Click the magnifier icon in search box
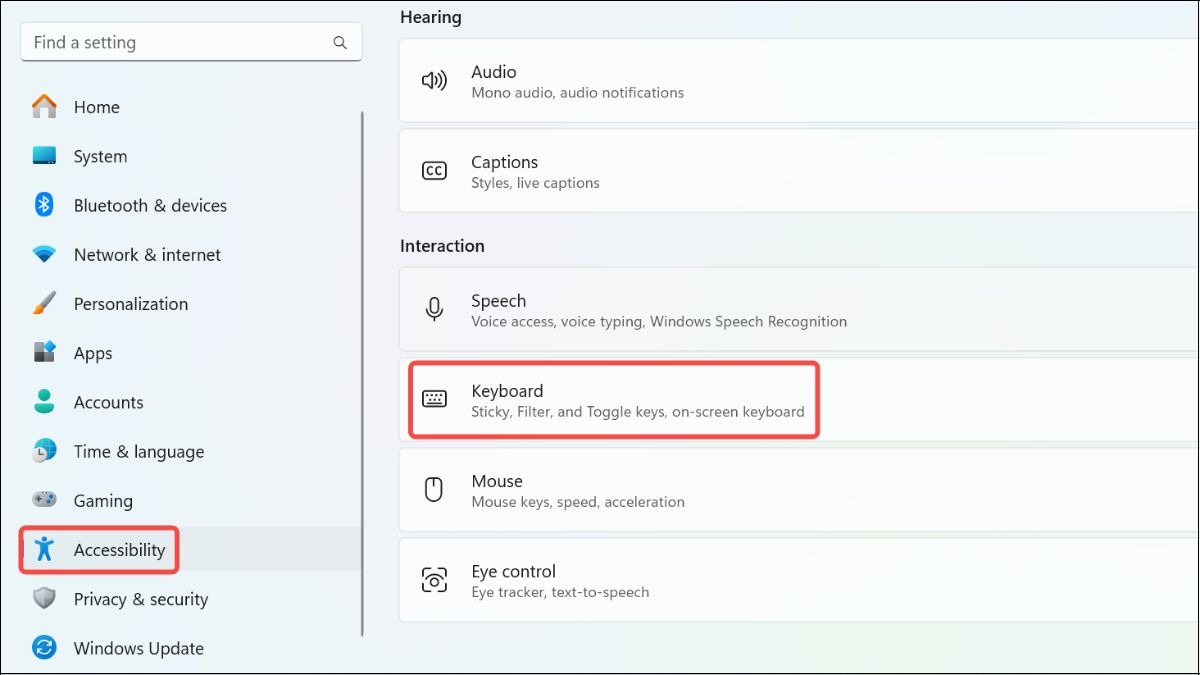 [x=340, y=43]
